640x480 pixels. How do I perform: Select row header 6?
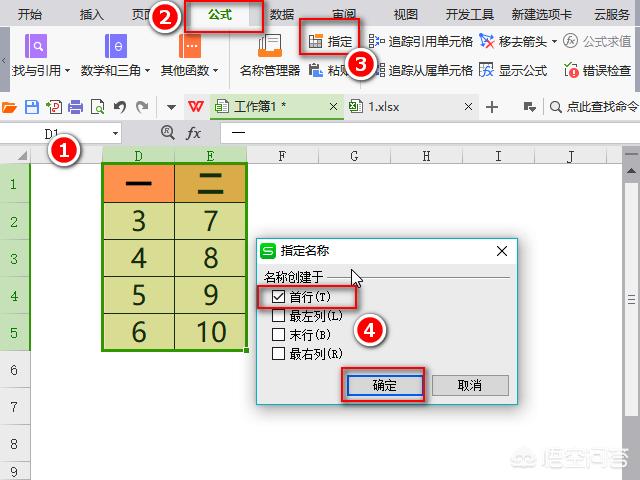click(15, 370)
